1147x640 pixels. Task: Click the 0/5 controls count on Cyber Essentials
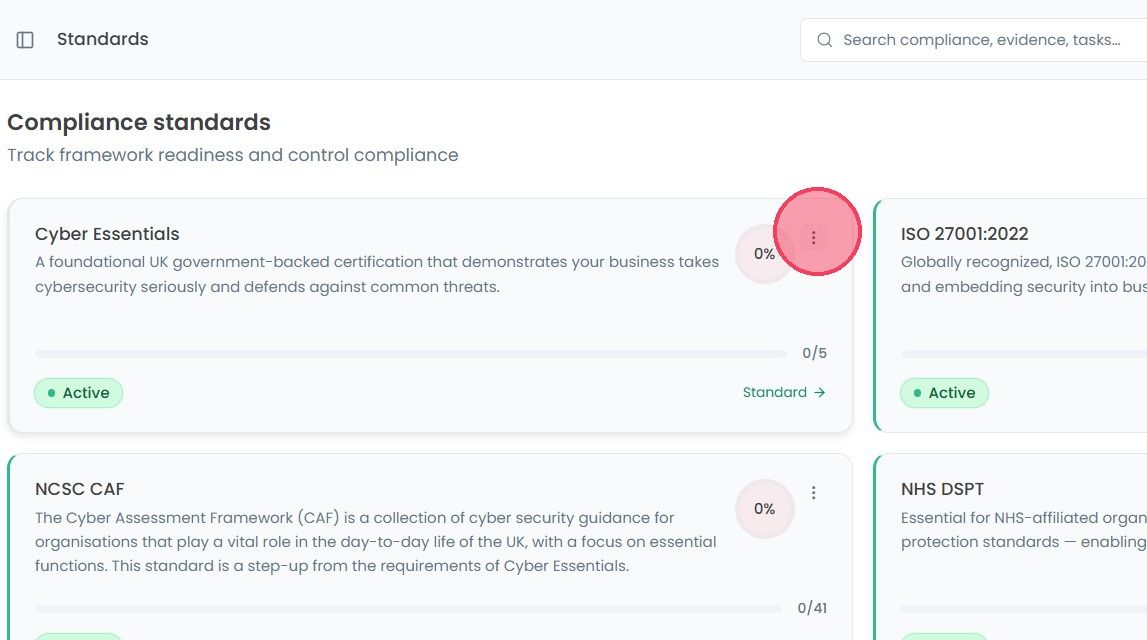pos(814,353)
